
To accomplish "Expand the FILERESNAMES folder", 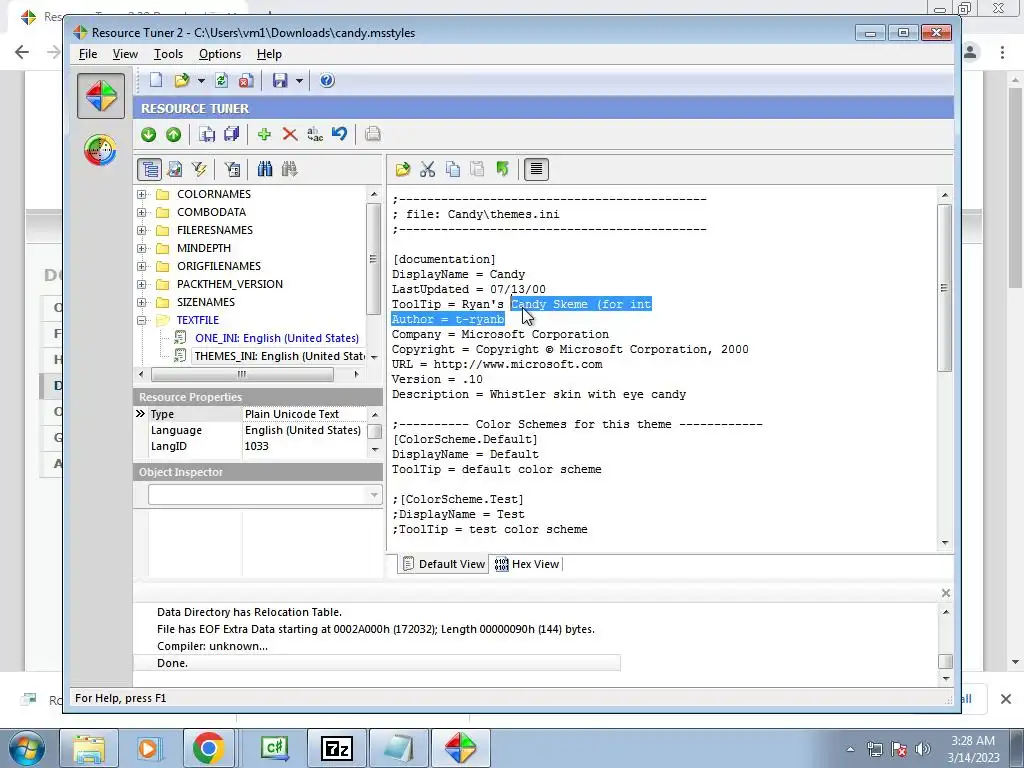I will [x=142, y=231].
